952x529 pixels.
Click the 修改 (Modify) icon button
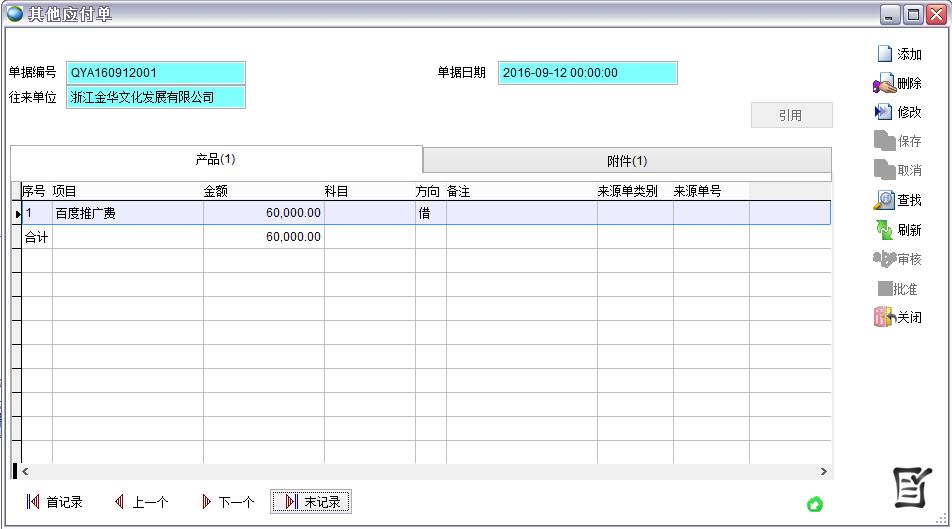coord(897,113)
